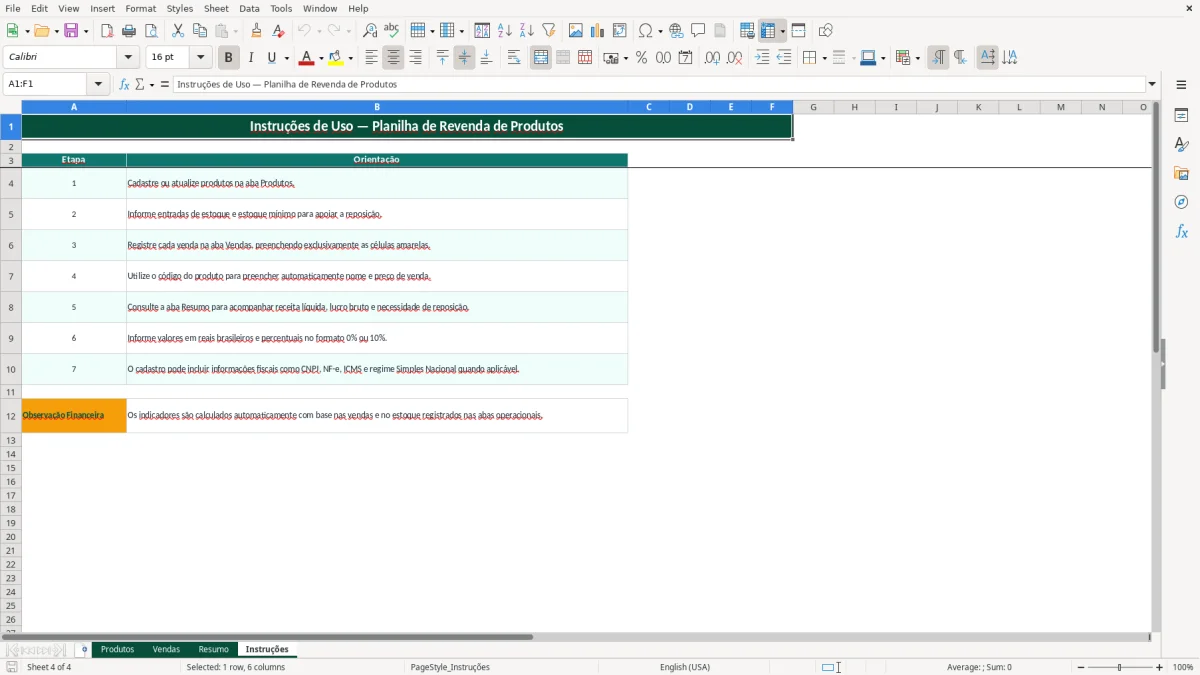Click the Clone Formatting paintbrush
This screenshot has width=1200, height=675.
(257, 31)
